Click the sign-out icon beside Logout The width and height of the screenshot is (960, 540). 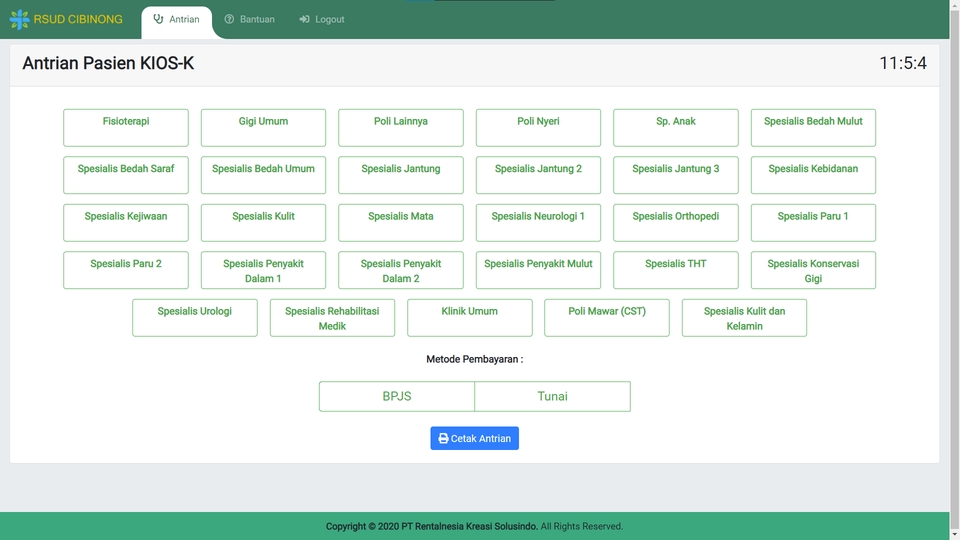pos(304,19)
